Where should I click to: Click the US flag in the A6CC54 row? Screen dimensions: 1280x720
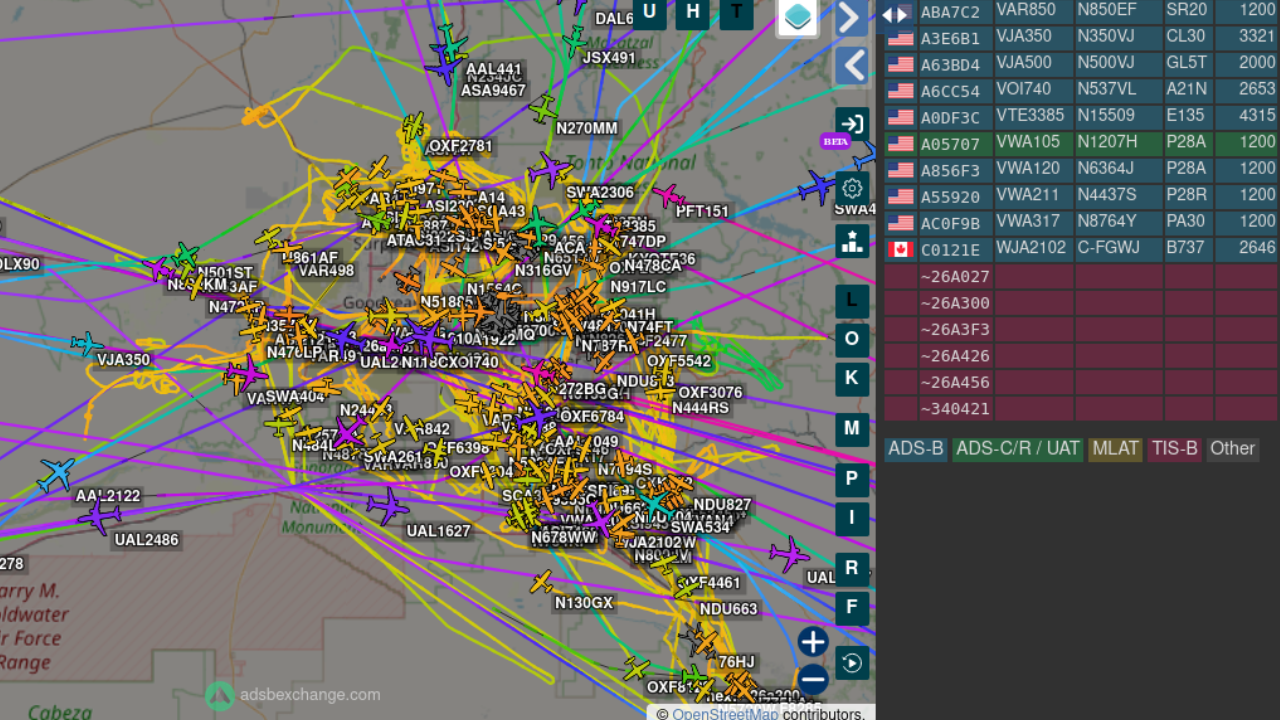[901, 91]
